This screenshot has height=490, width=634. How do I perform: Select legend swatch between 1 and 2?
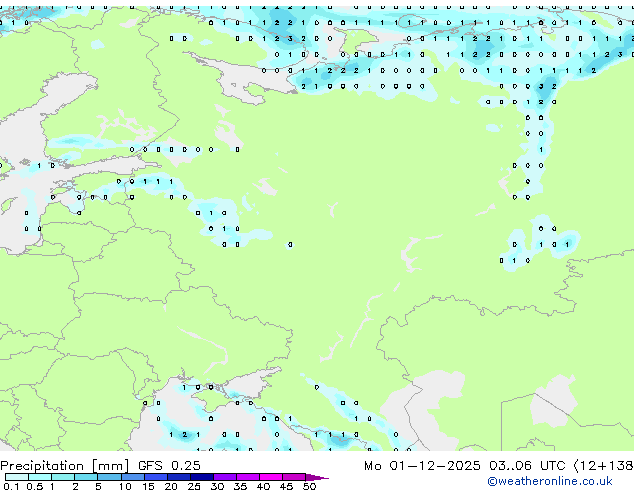point(63,477)
